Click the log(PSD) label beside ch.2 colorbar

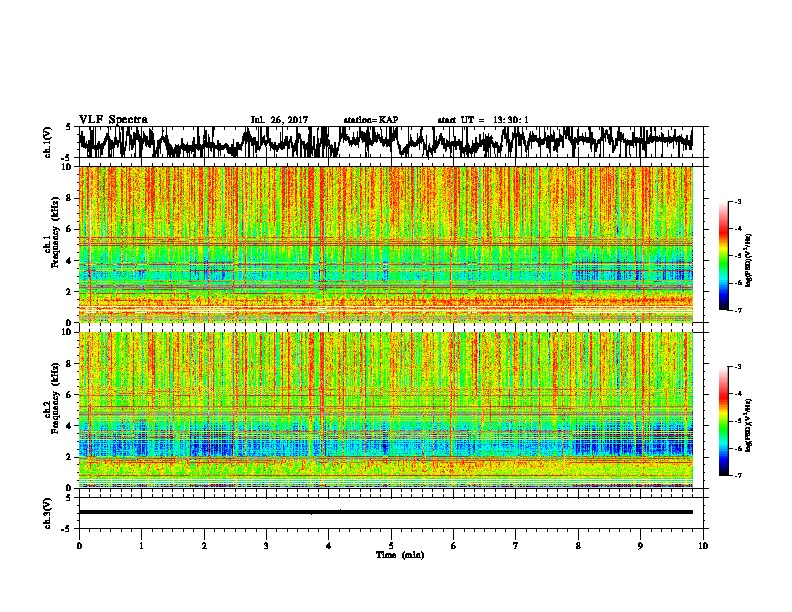748,425
